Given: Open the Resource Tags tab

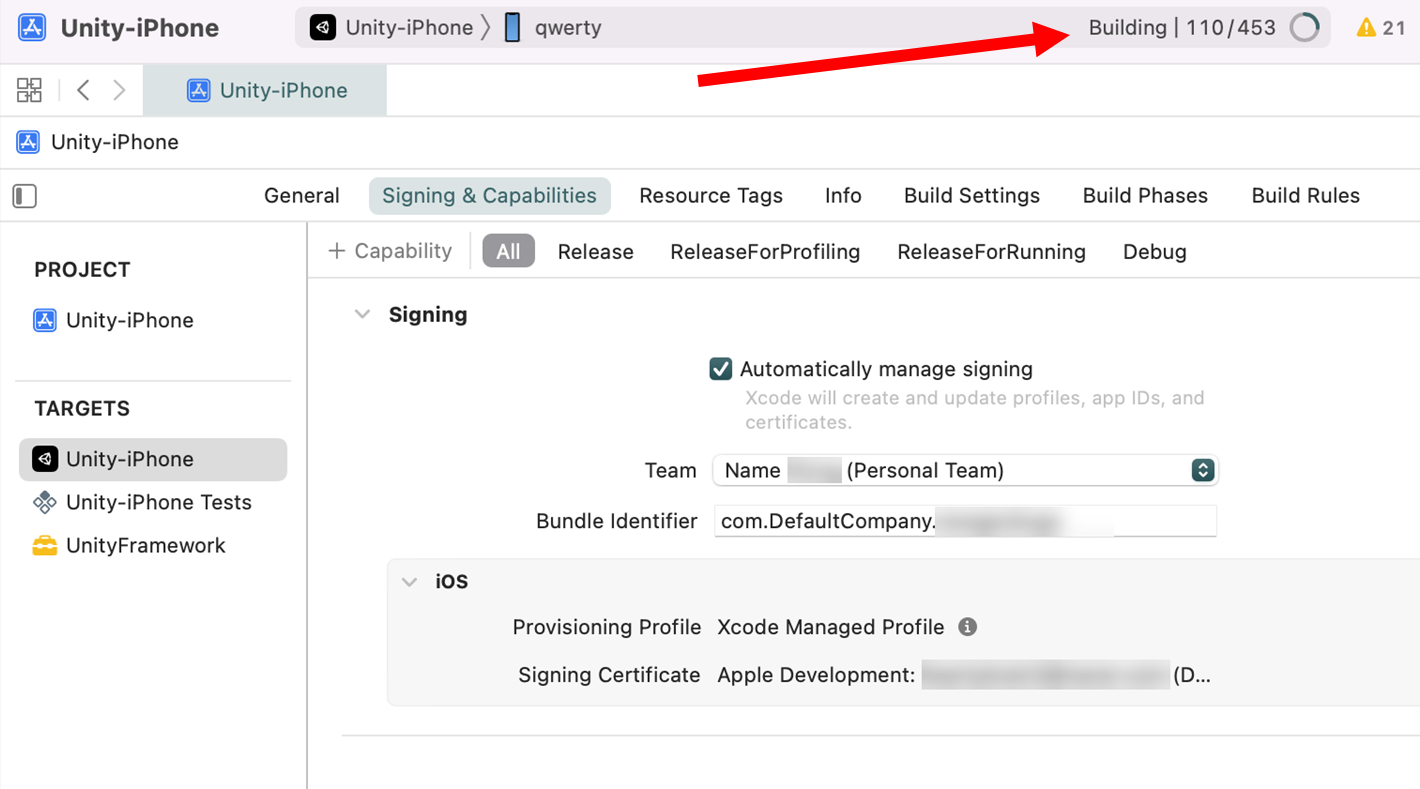Looking at the screenshot, I should coord(711,196).
